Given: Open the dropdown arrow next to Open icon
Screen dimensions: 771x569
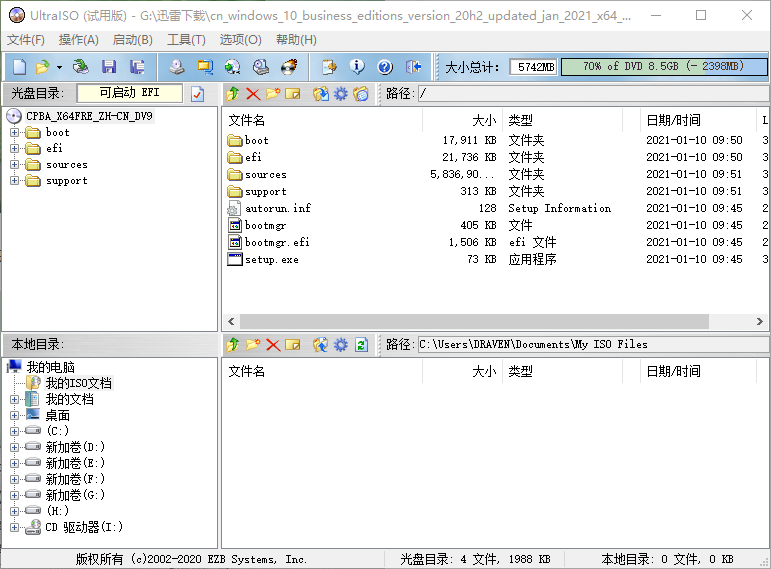Looking at the screenshot, I should (59, 67).
